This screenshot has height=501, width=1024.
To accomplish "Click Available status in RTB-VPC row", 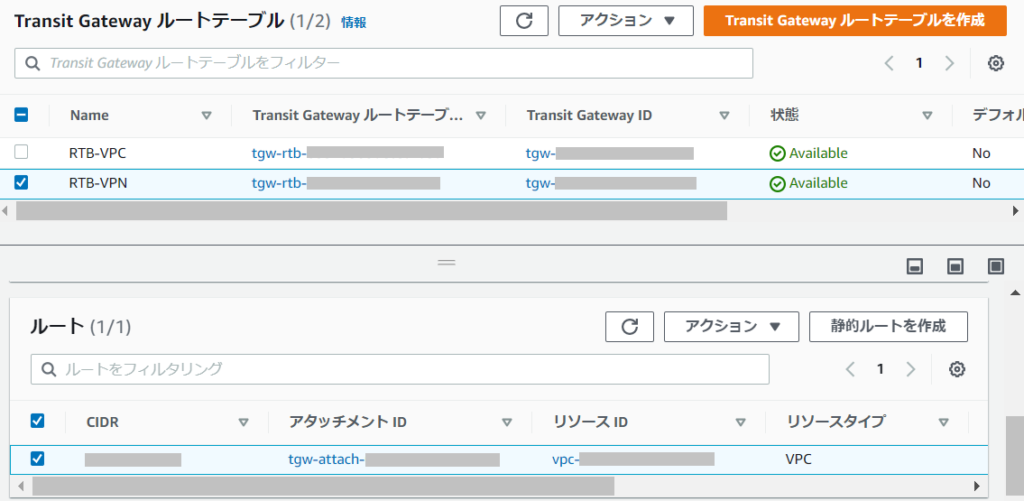I will [808, 154].
